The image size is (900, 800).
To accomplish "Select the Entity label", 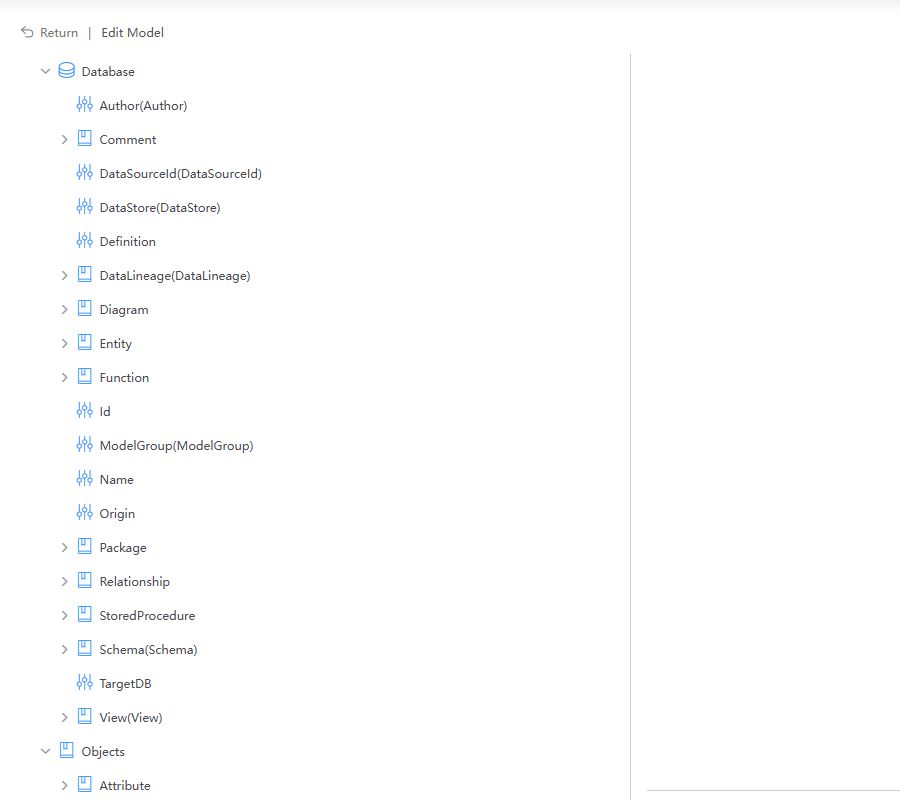I will tap(115, 344).
